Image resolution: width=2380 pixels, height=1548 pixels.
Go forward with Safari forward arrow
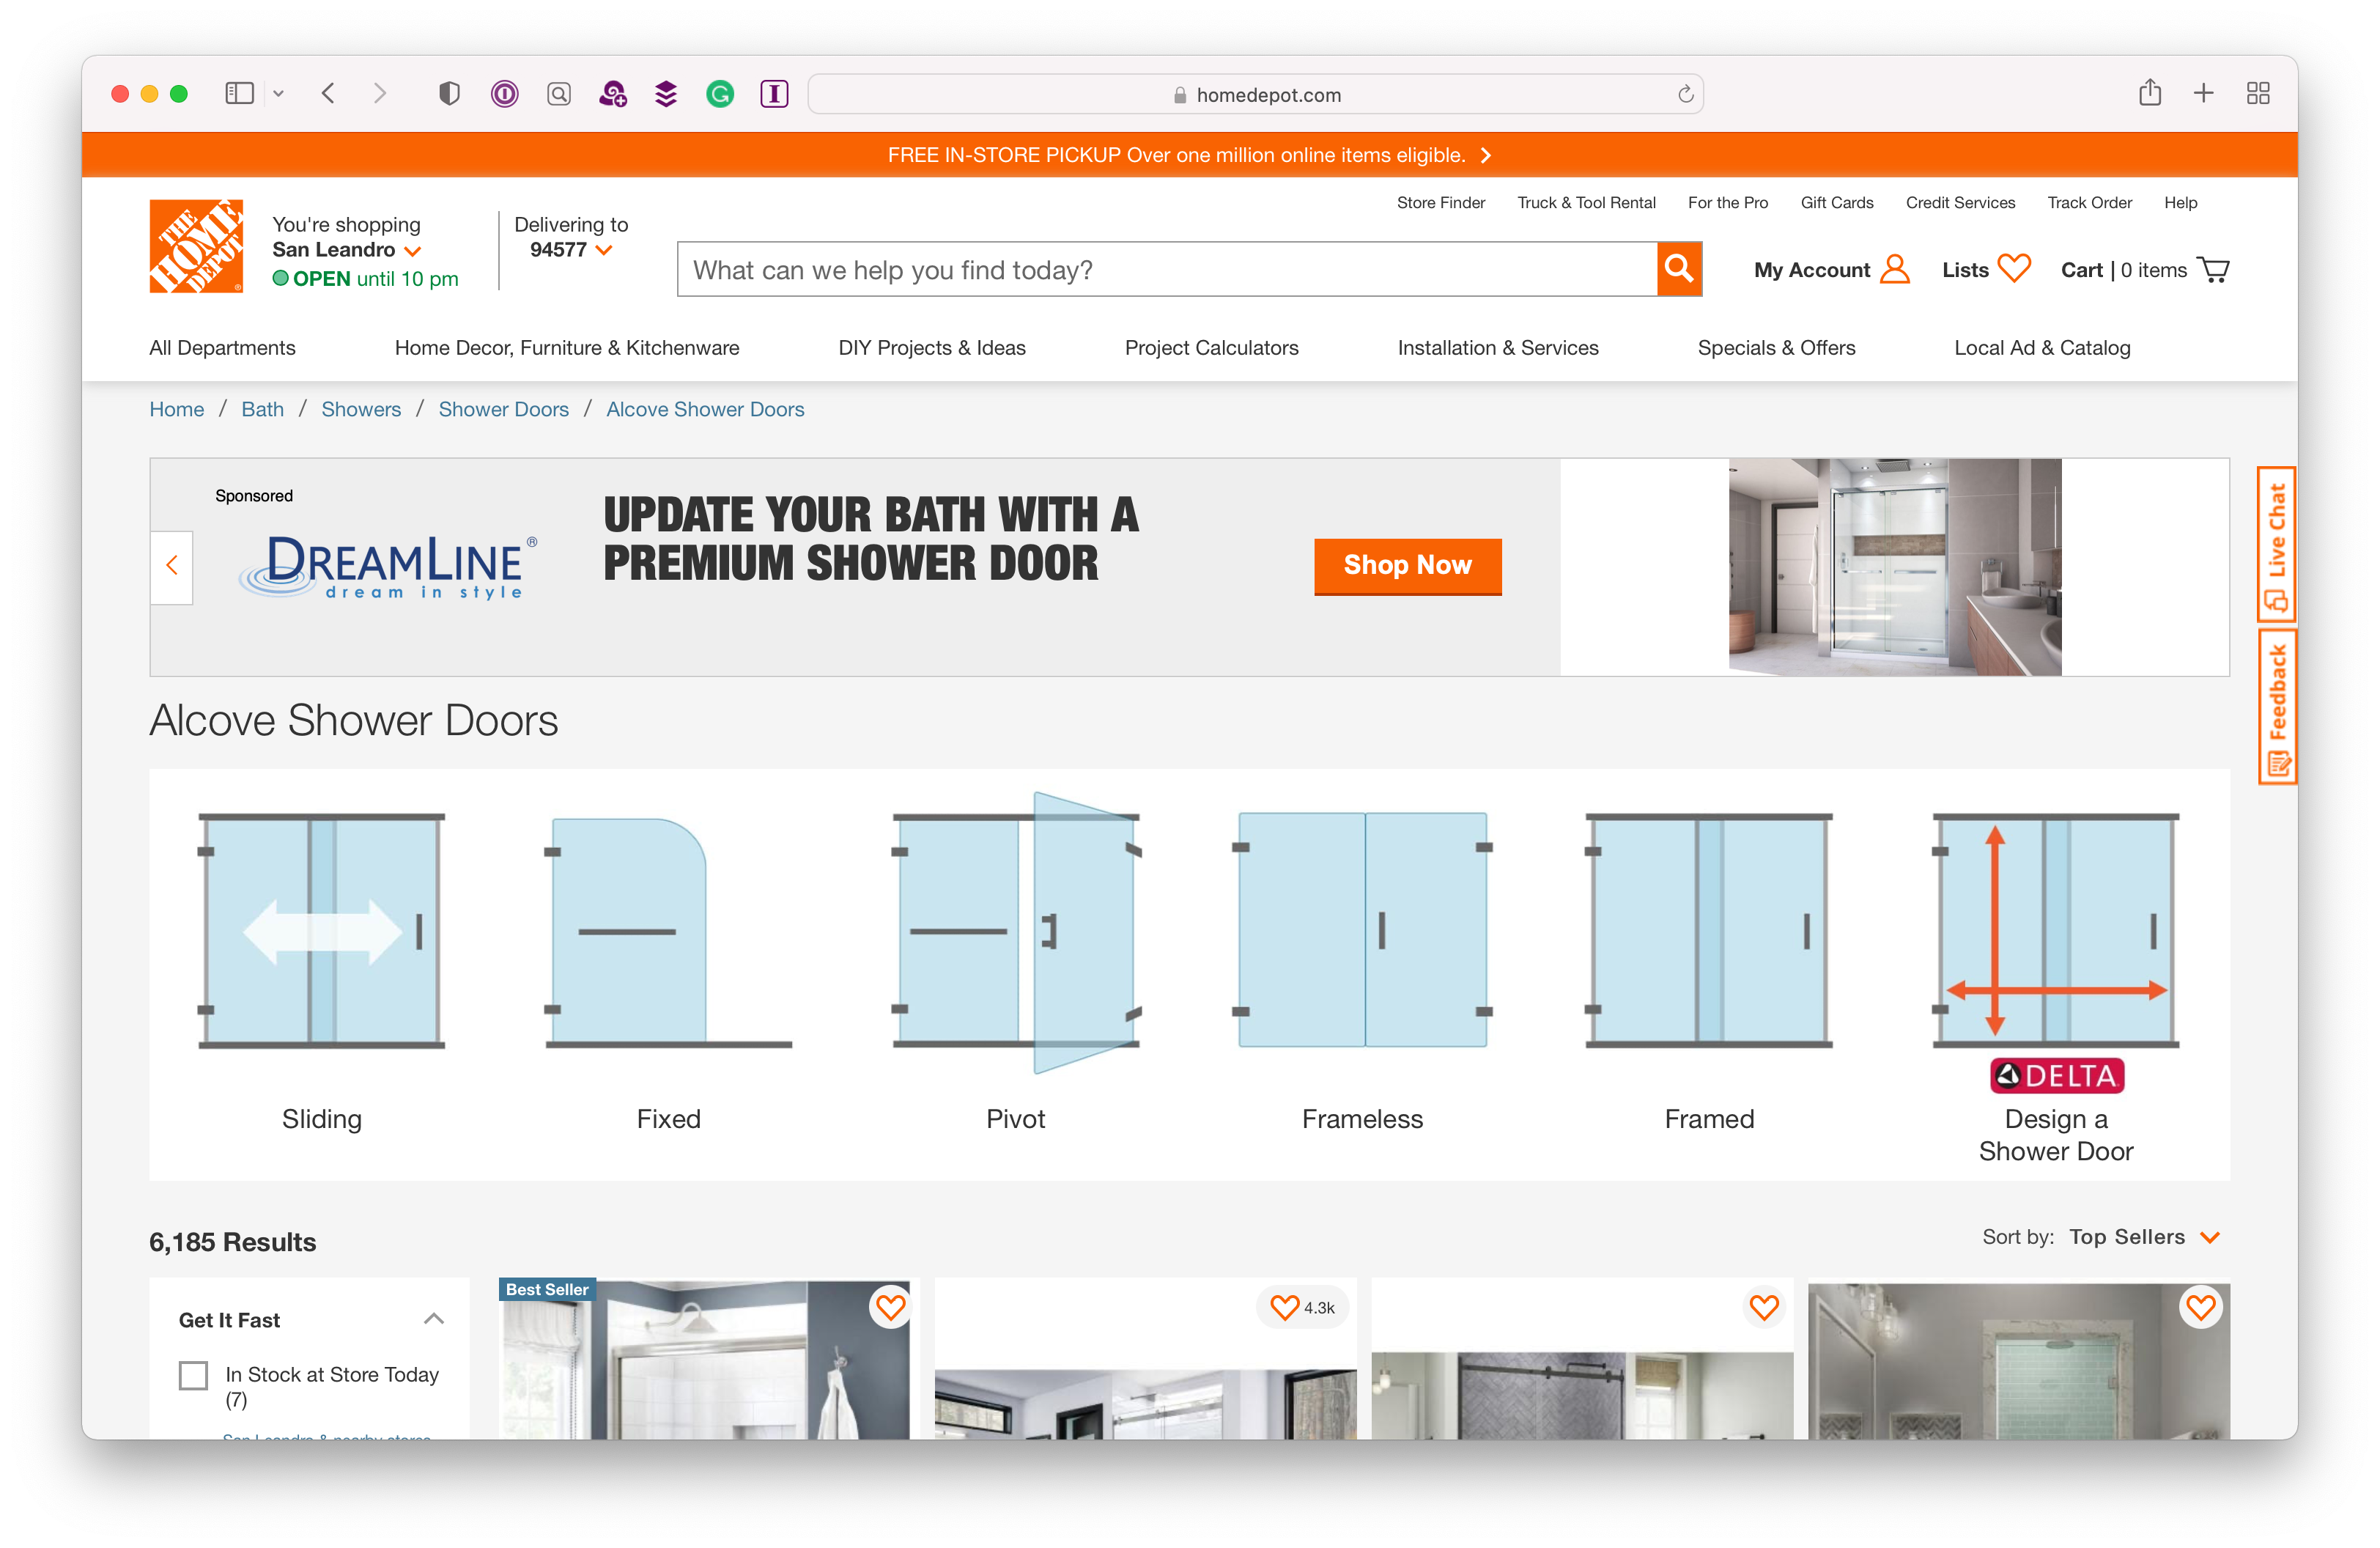379,94
